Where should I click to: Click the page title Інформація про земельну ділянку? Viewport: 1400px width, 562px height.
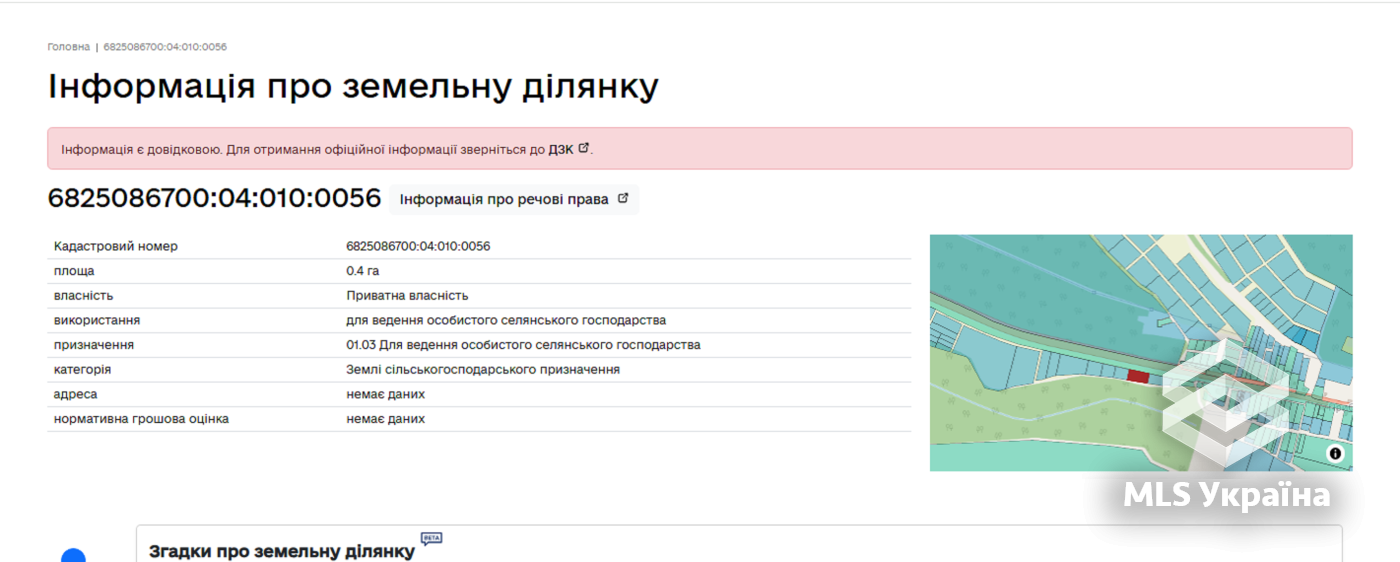[x=353, y=87]
